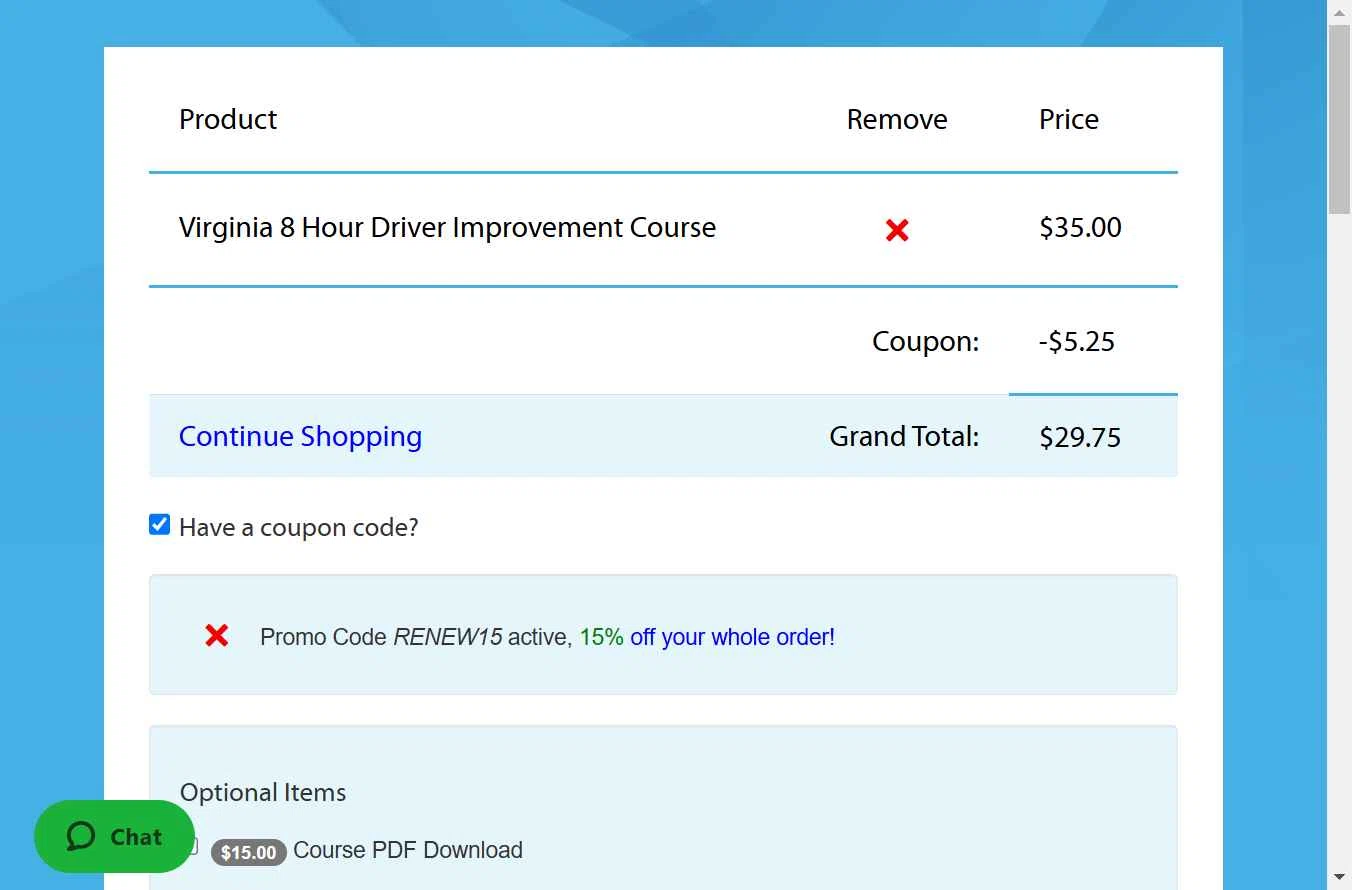Click the Optional Items heading
The image size is (1352, 890).
pyautogui.click(x=263, y=792)
